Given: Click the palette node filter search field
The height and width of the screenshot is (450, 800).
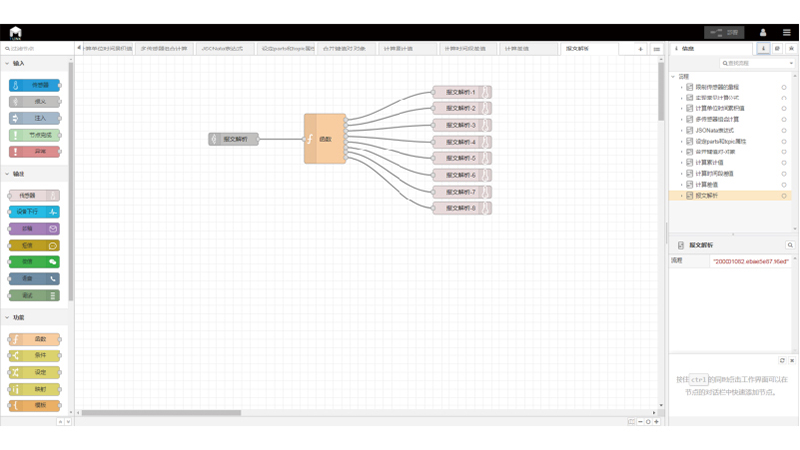Looking at the screenshot, I should [38, 49].
